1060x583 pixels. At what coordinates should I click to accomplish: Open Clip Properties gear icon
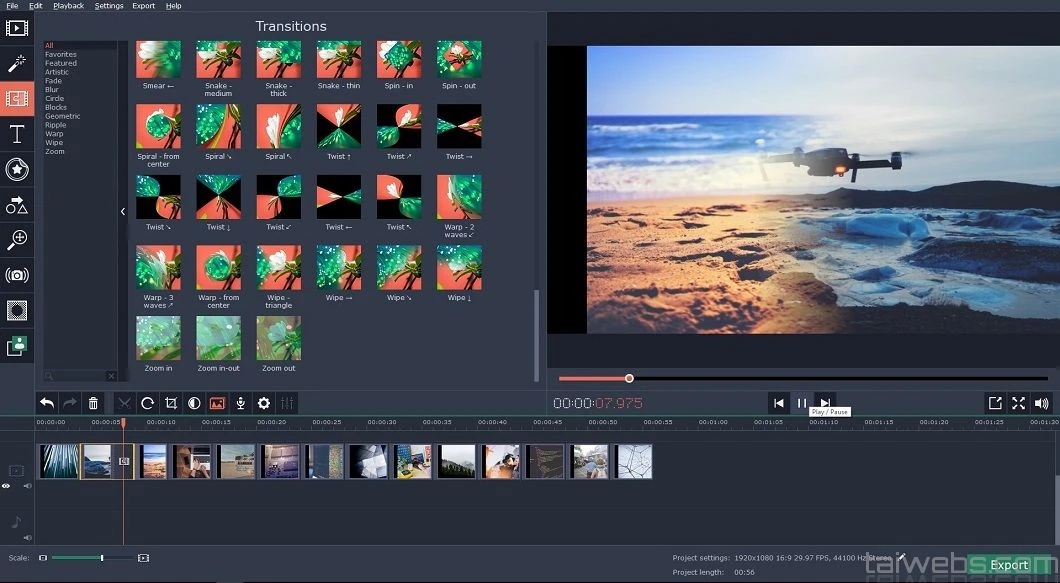264,403
